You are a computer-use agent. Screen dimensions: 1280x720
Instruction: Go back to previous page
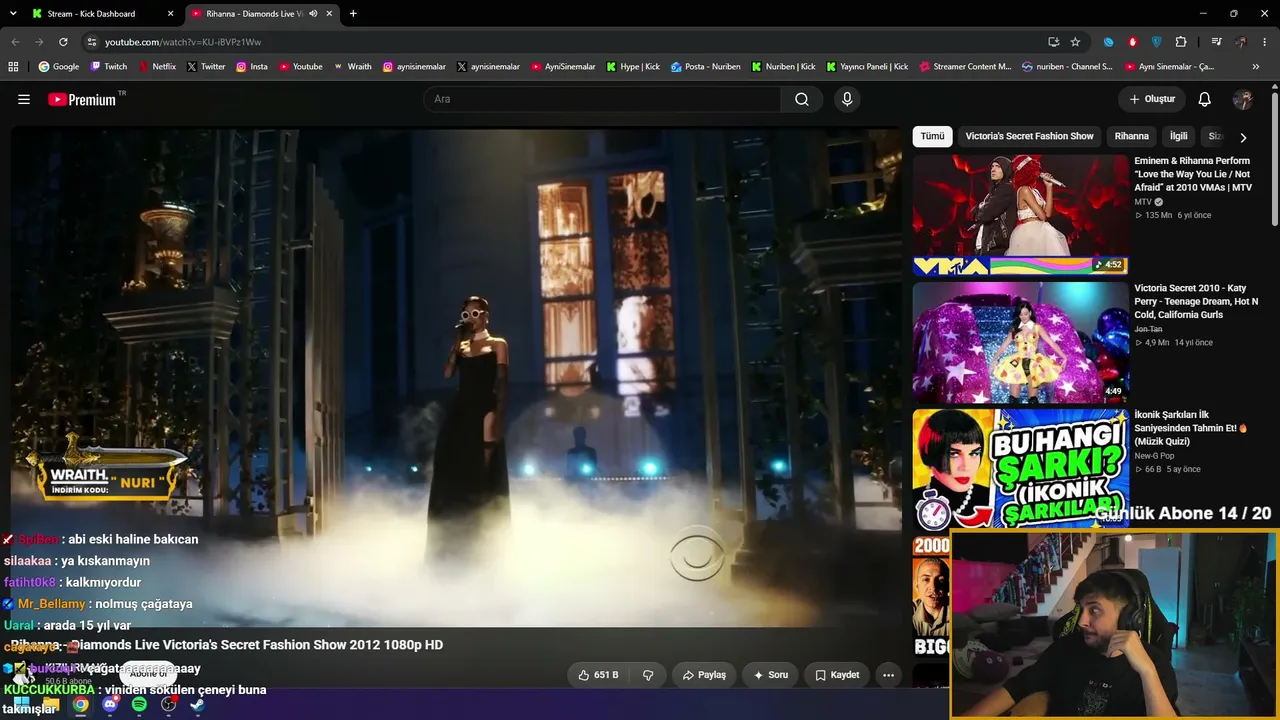15,42
